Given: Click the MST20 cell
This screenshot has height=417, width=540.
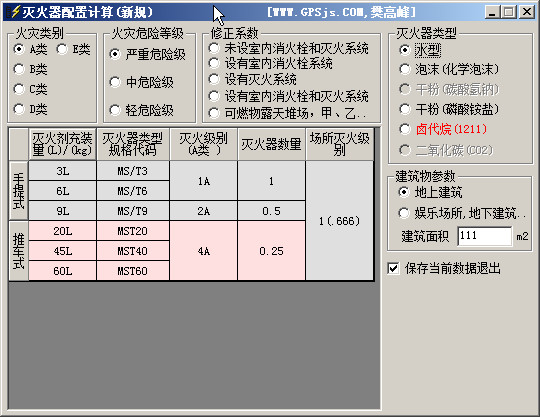Looking at the screenshot, I should point(133,231).
